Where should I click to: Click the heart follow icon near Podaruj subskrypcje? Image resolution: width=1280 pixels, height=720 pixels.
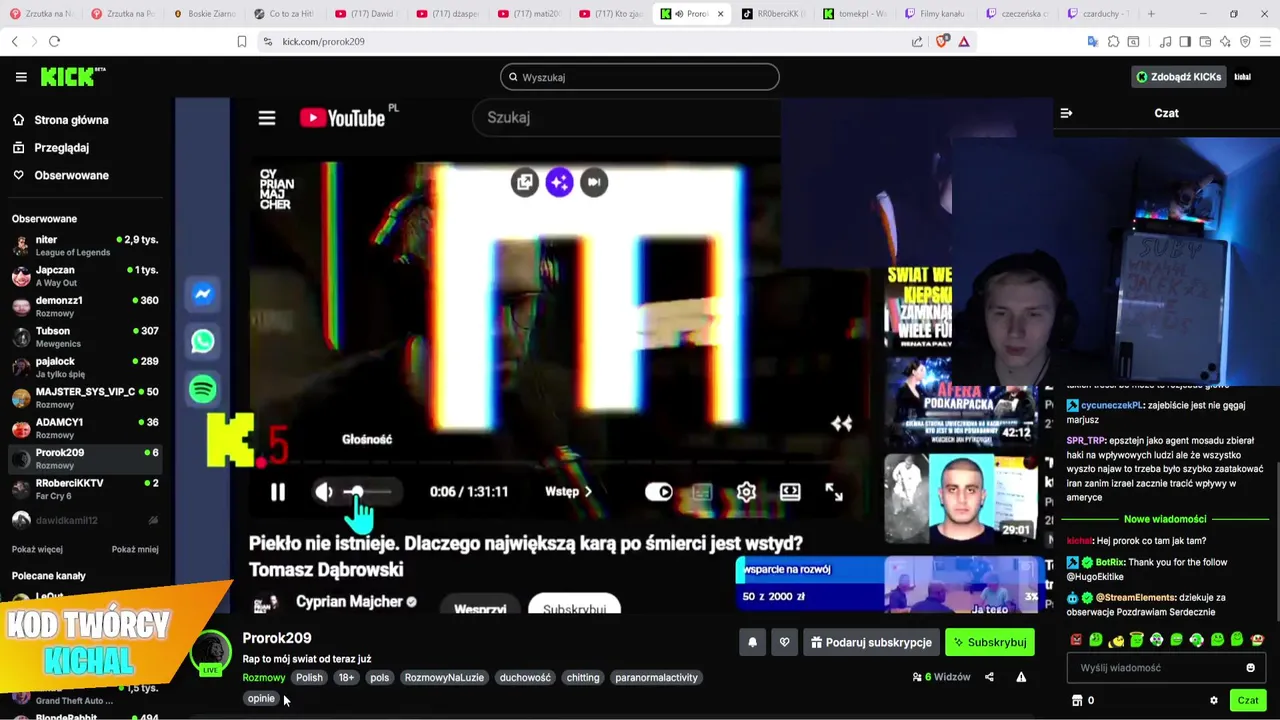pos(785,642)
